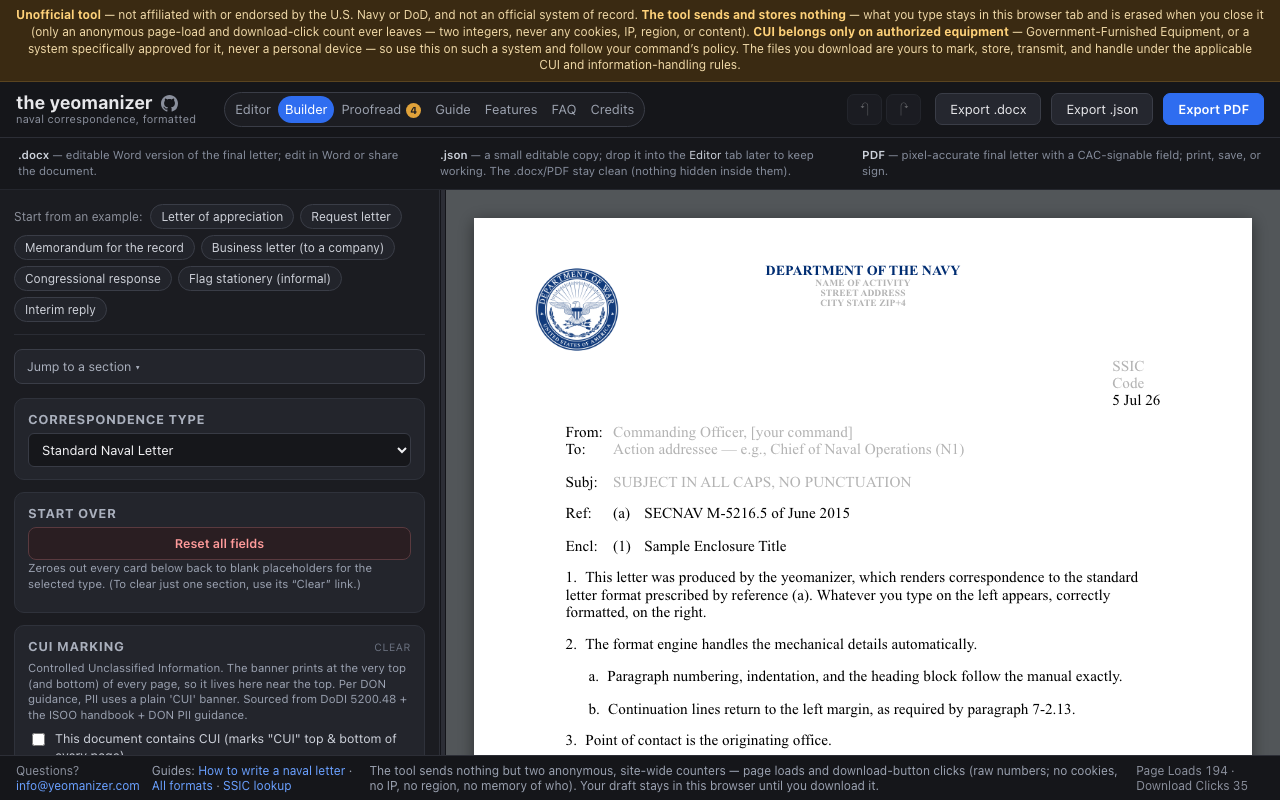Image resolution: width=1280 pixels, height=800 pixels.
Task: Click the redo arrow button
Action: point(903,109)
